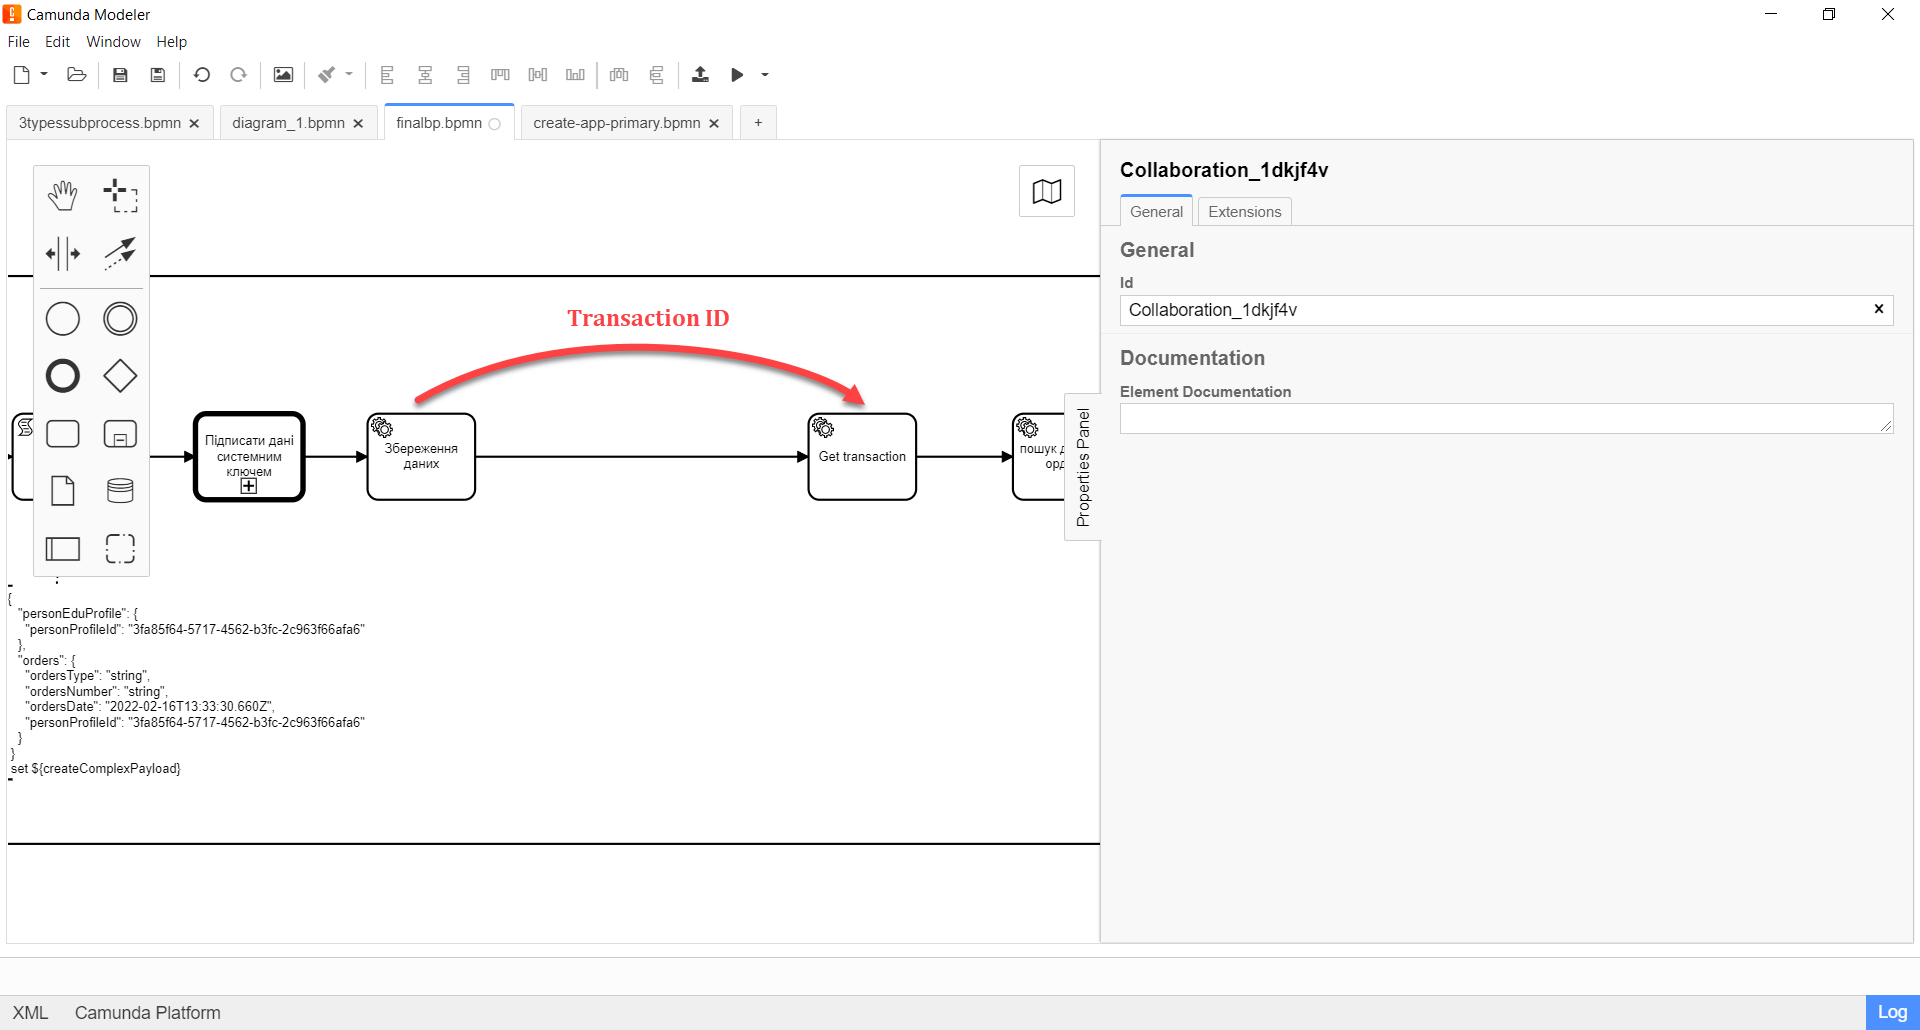This screenshot has height=1030, width=1920.
Task: Expand the Підписати дані subprocess marker
Action: click(x=249, y=486)
